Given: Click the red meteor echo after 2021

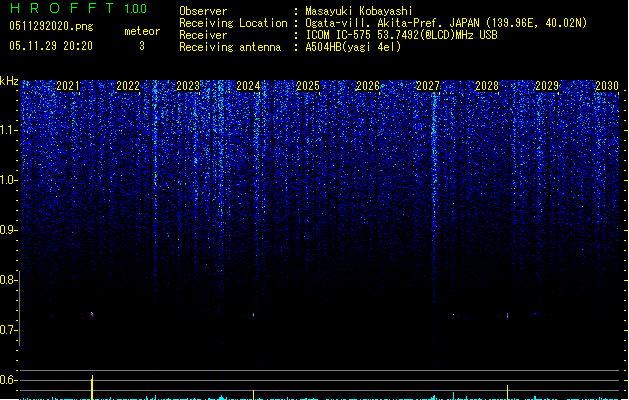Looking at the screenshot, I should [92, 314].
